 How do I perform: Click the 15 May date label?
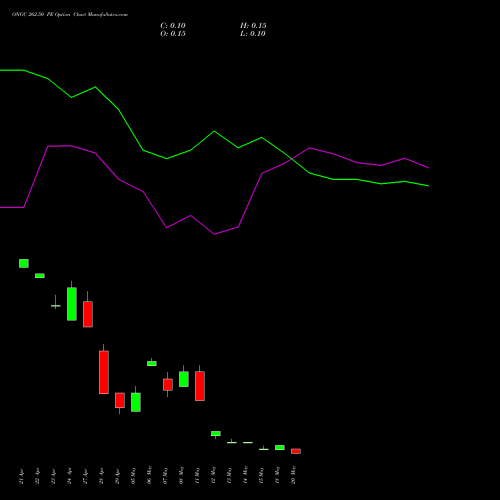coord(262,476)
